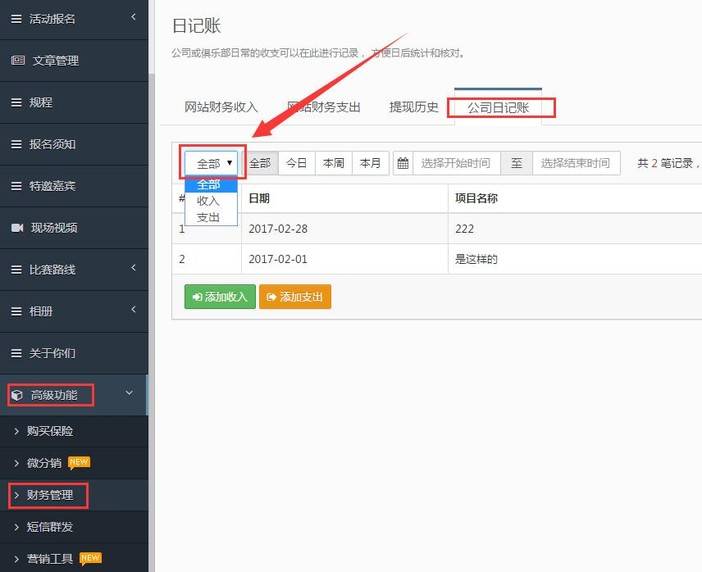Filter records by 本周

click(333, 163)
